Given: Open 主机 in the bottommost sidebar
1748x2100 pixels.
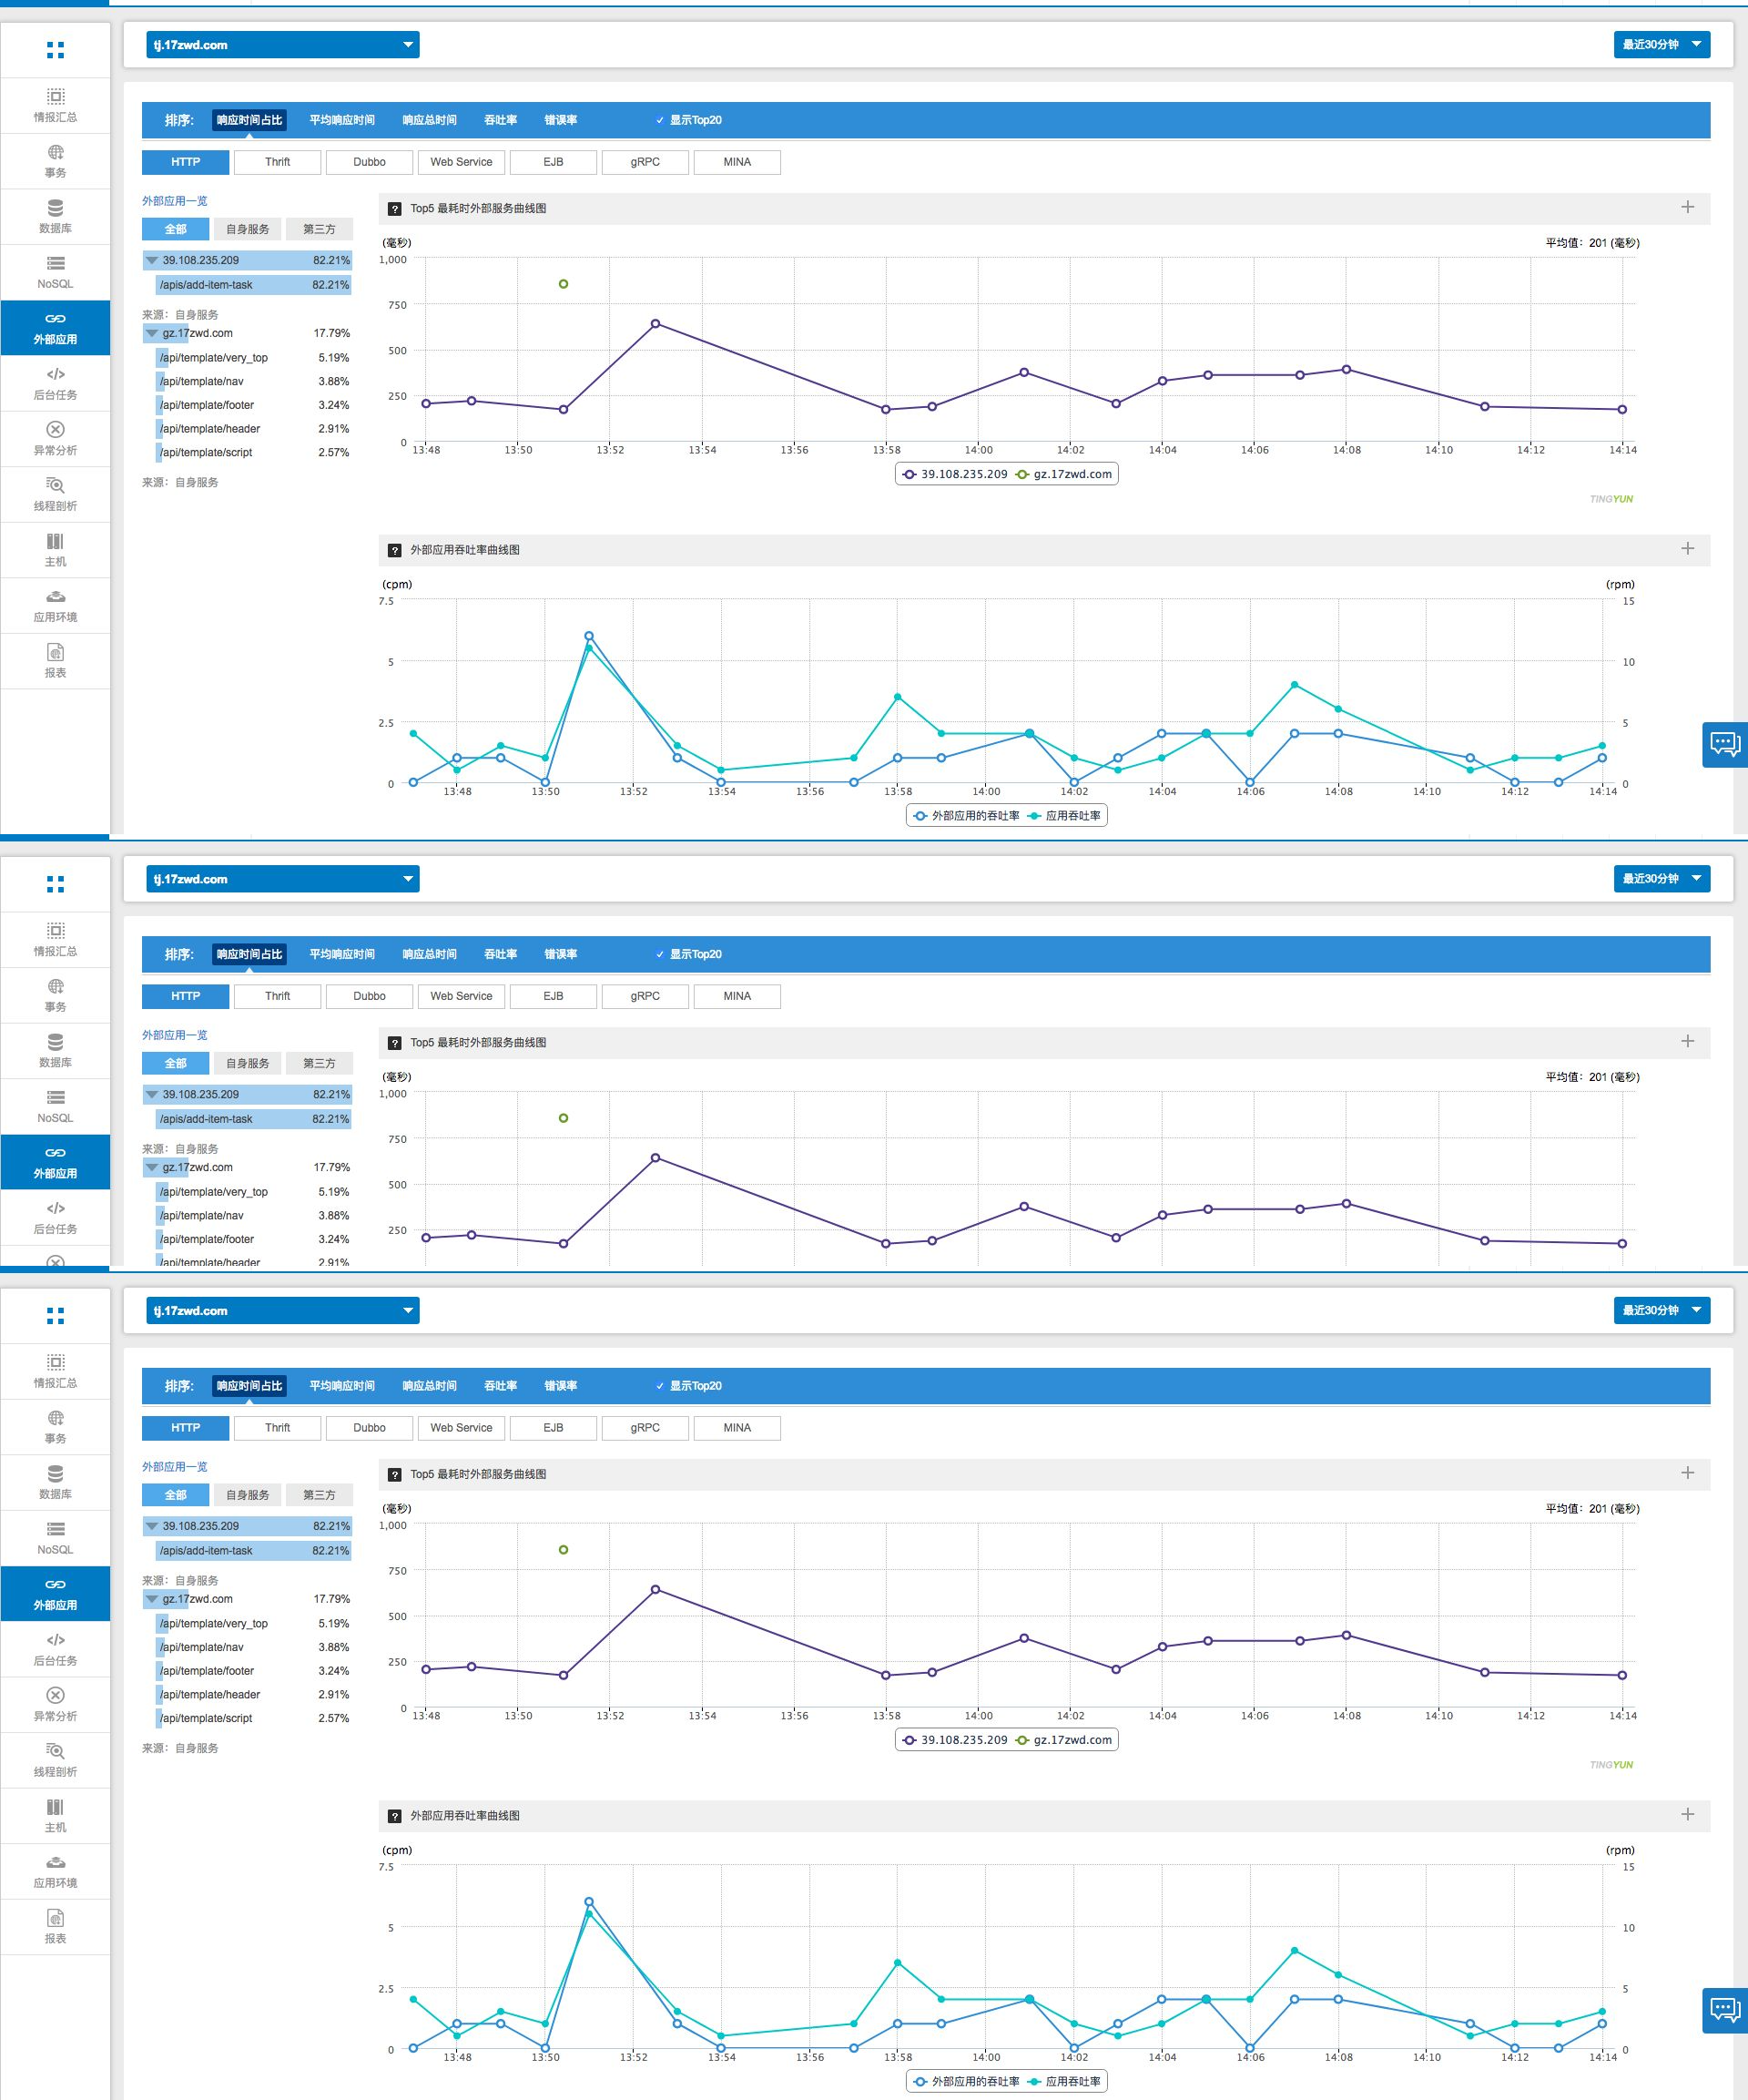Looking at the screenshot, I should point(55,1816).
